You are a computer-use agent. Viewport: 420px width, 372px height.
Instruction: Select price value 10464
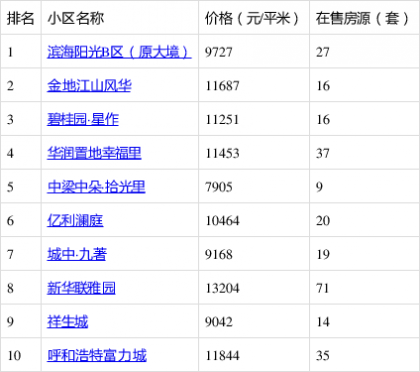222,221
